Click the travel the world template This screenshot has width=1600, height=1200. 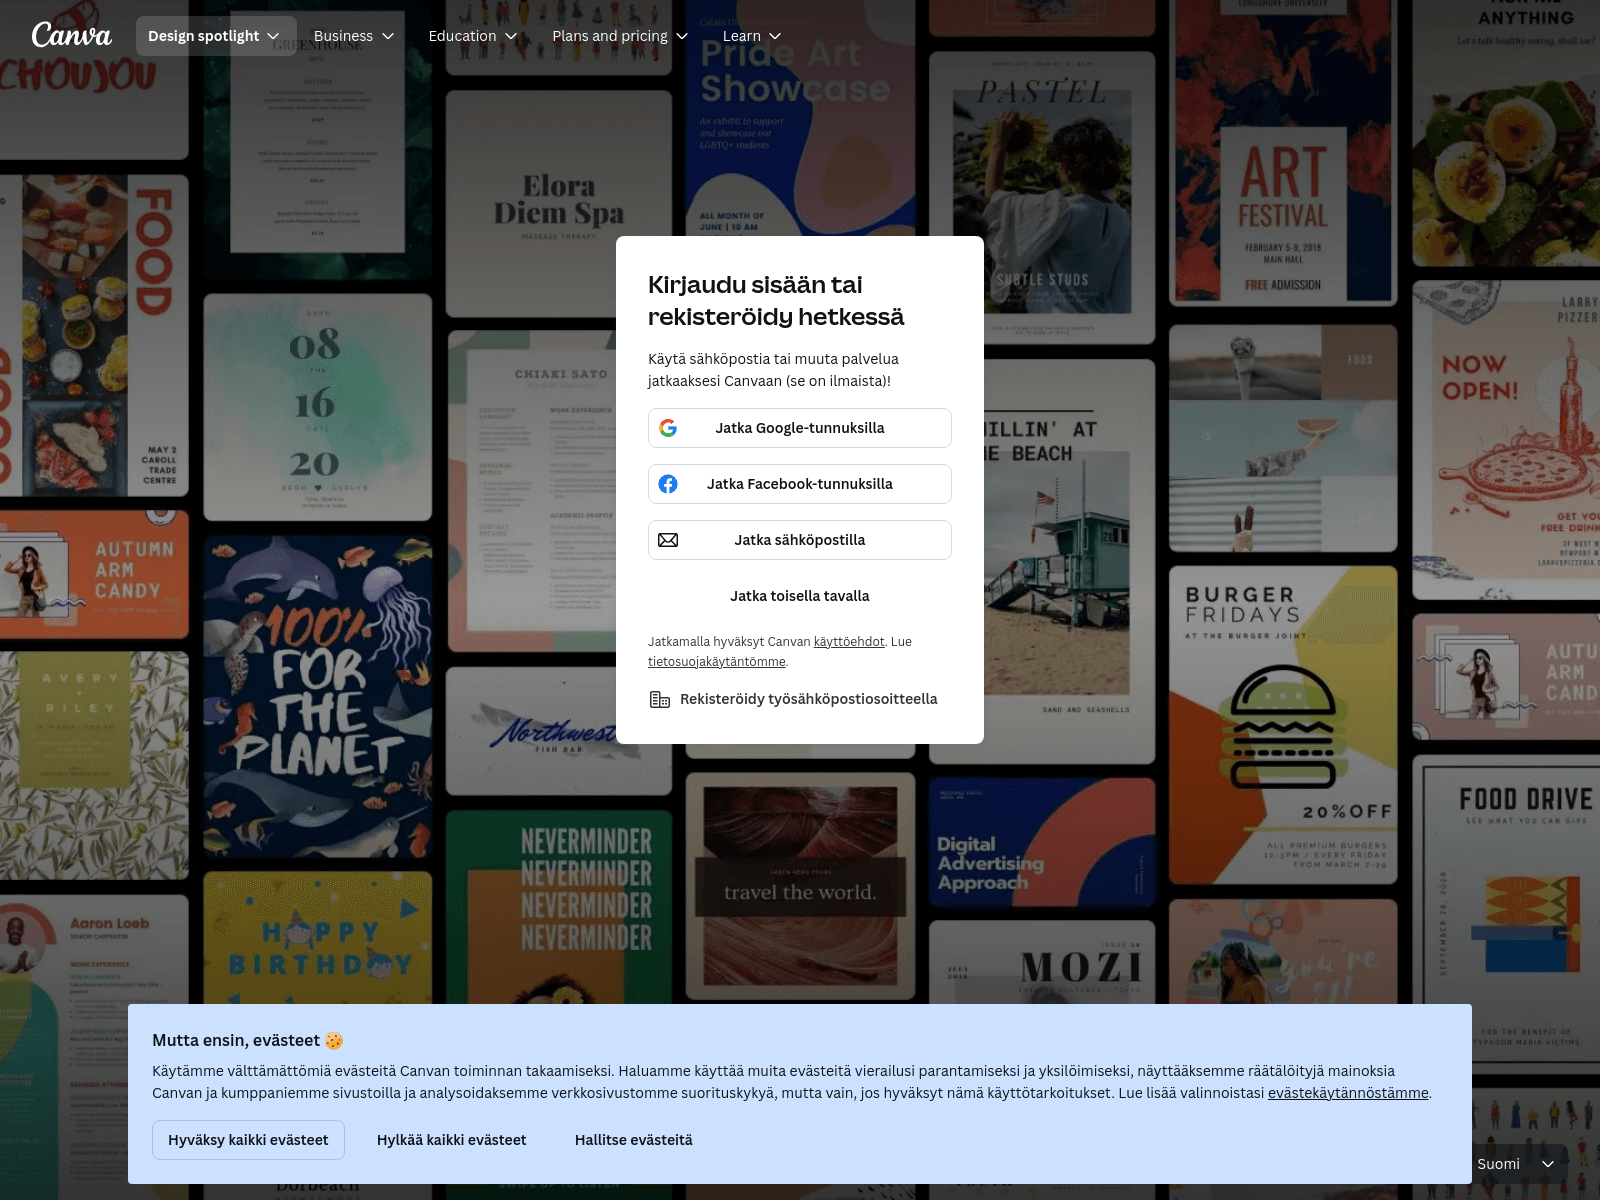coord(800,886)
